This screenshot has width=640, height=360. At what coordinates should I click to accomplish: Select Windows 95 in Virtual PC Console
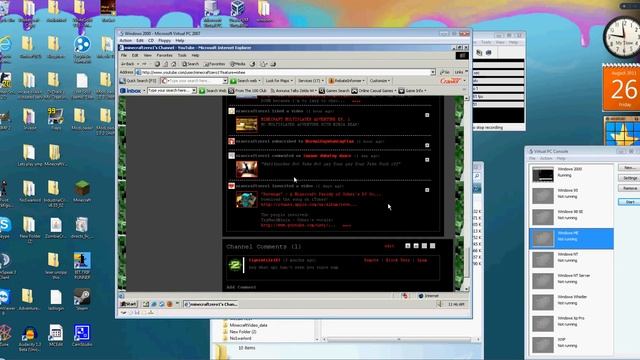point(571,196)
